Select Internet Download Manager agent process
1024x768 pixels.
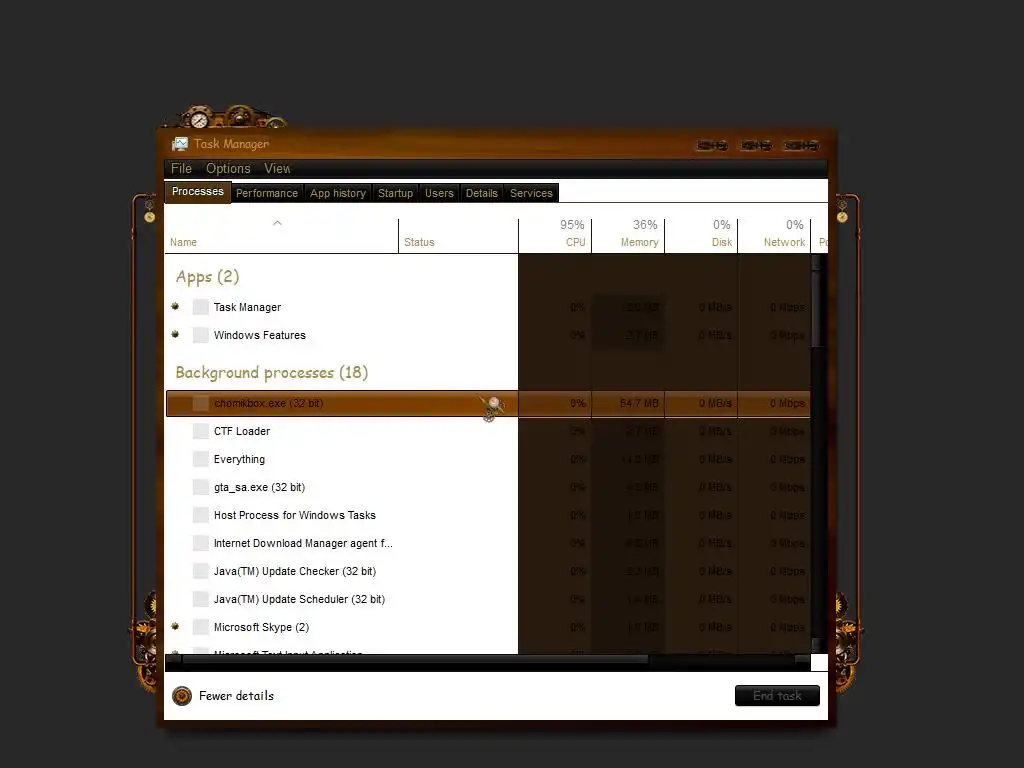[x=488, y=543]
